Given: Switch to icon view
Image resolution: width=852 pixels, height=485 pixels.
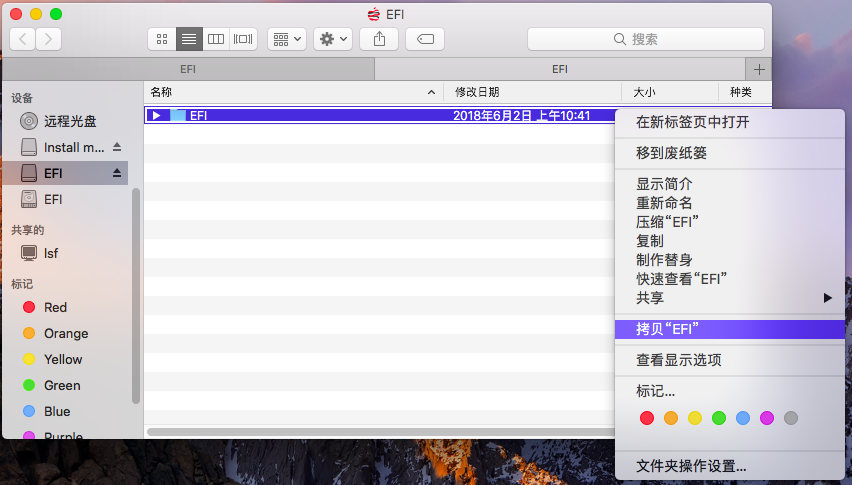Looking at the screenshot, I should [162, 39].
